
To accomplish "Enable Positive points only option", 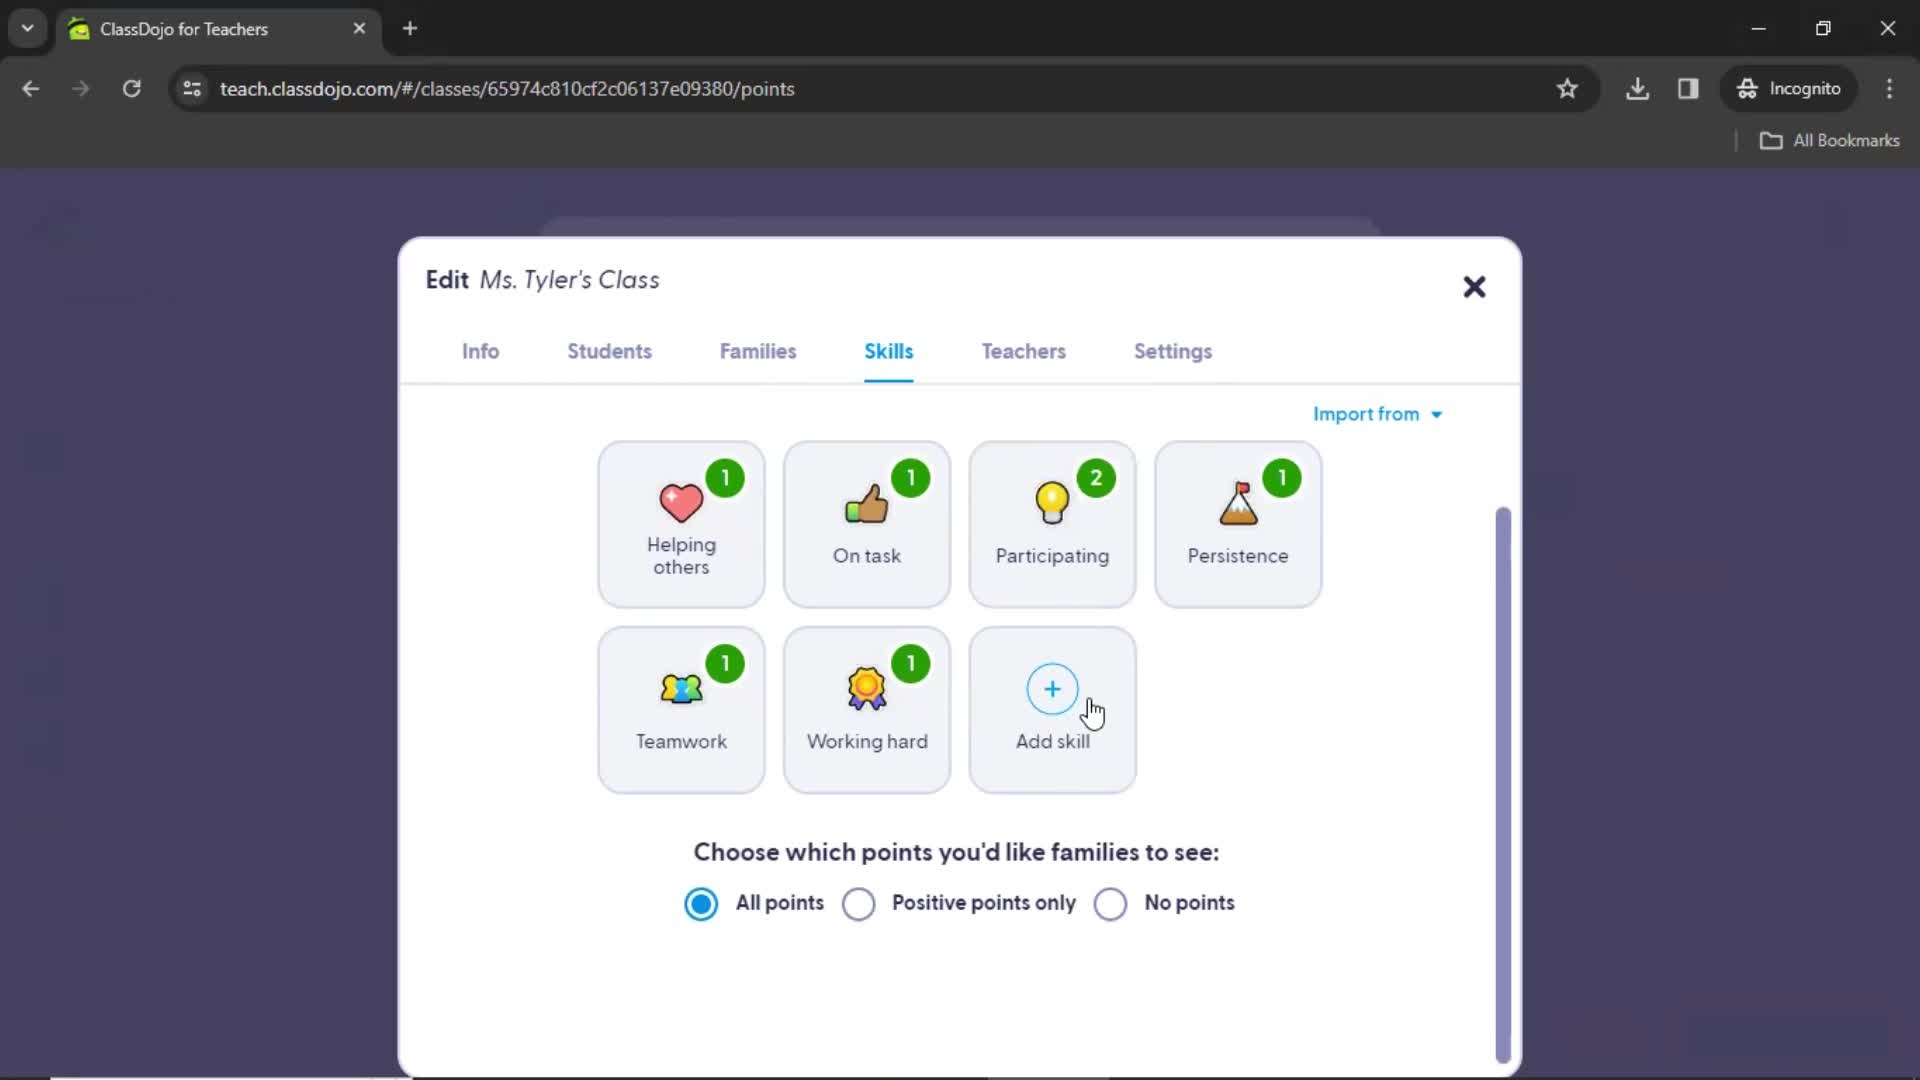I will pos(858,902).
